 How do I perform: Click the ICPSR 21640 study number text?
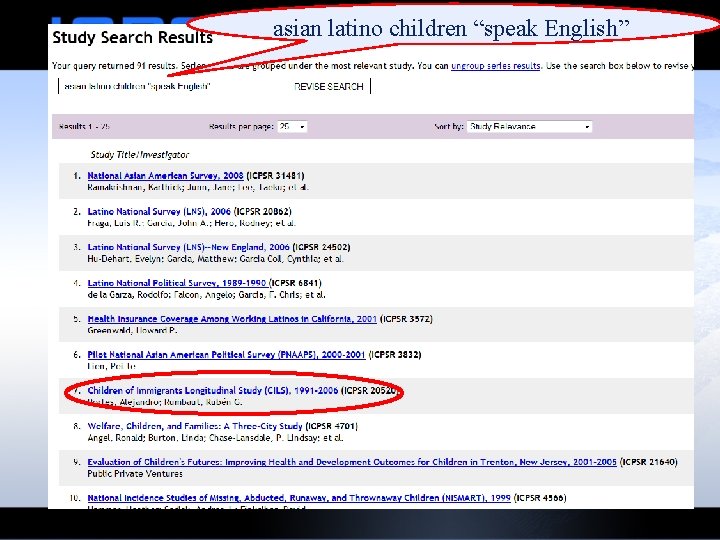tap(648, 462)
